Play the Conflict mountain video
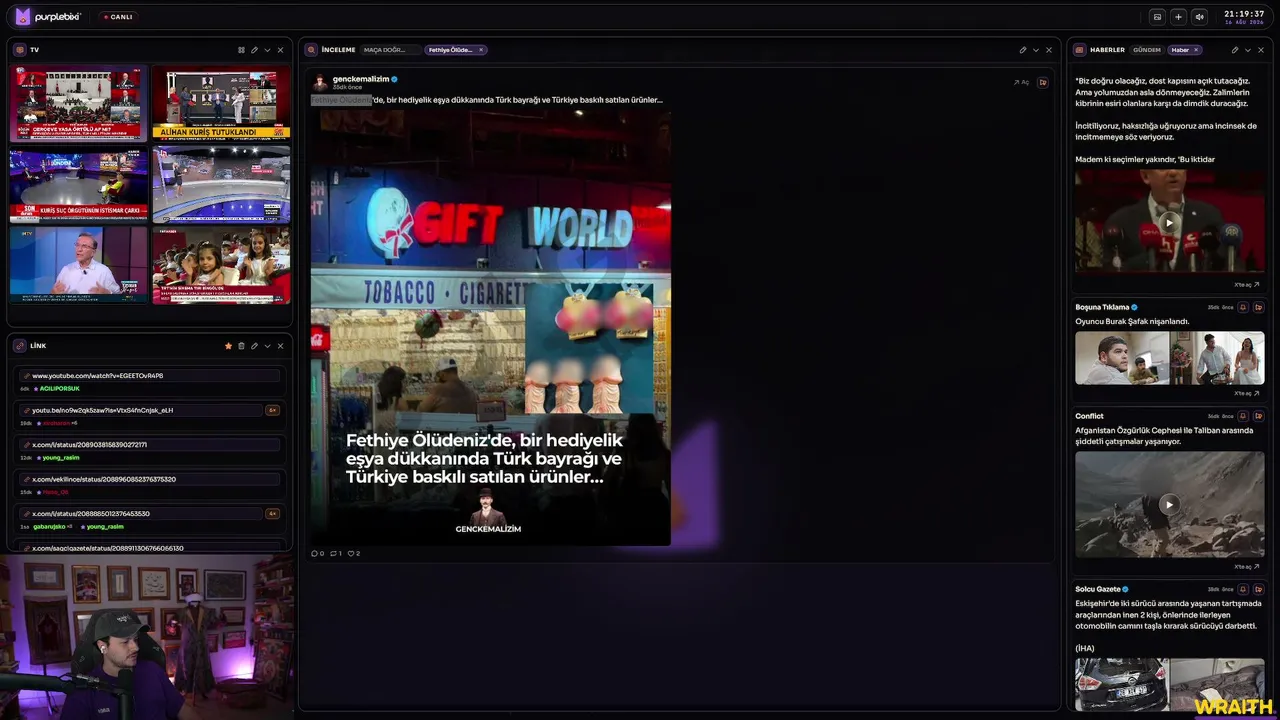This screenshot has width=1280, height=720. click(x=1169, y=504)
